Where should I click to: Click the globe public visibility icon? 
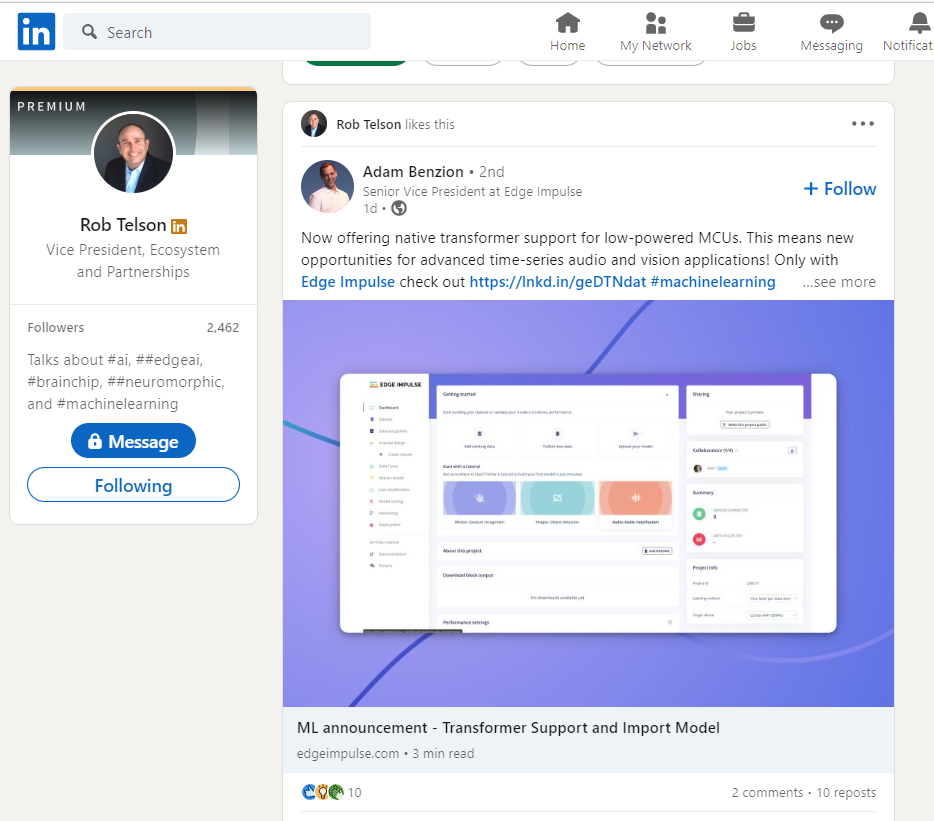[x=399, y=209]
